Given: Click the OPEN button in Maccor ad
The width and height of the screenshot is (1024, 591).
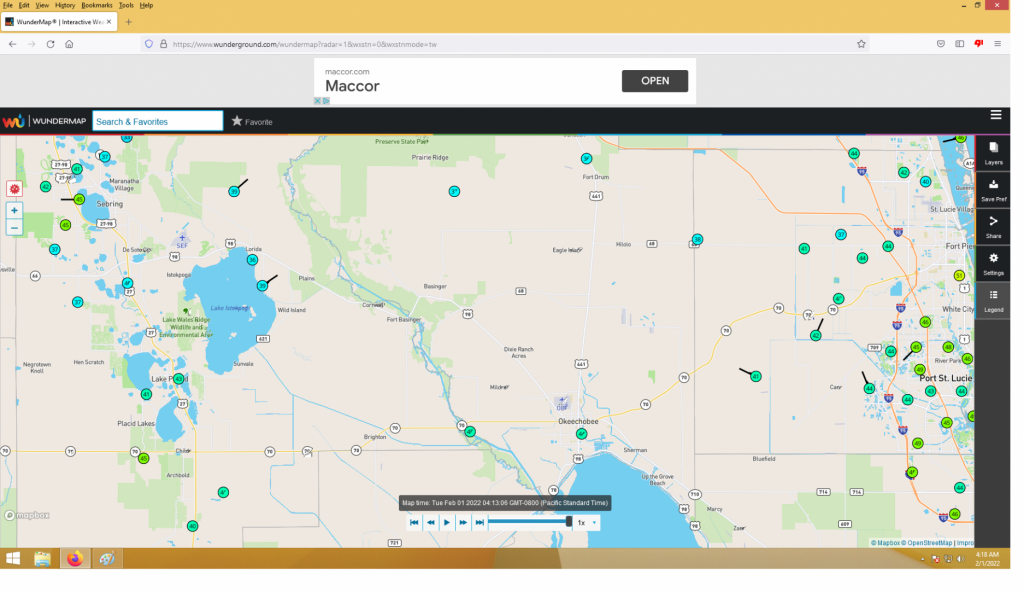Looking at the screenshot, I should click(654, 81).
